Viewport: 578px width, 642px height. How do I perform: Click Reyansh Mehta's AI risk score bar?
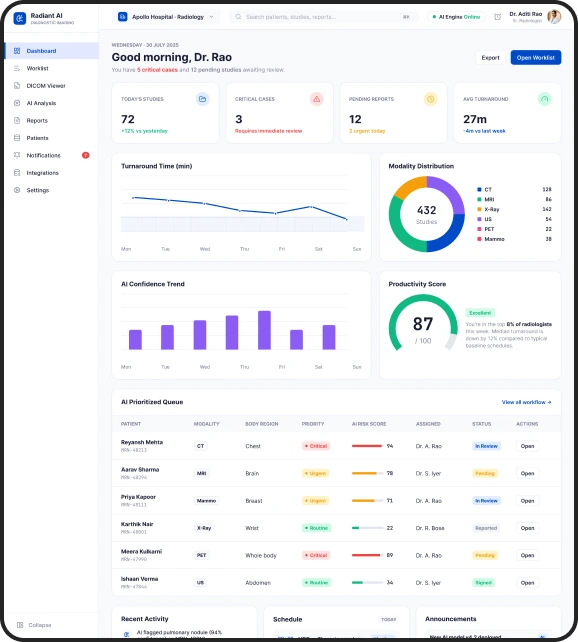367,446
